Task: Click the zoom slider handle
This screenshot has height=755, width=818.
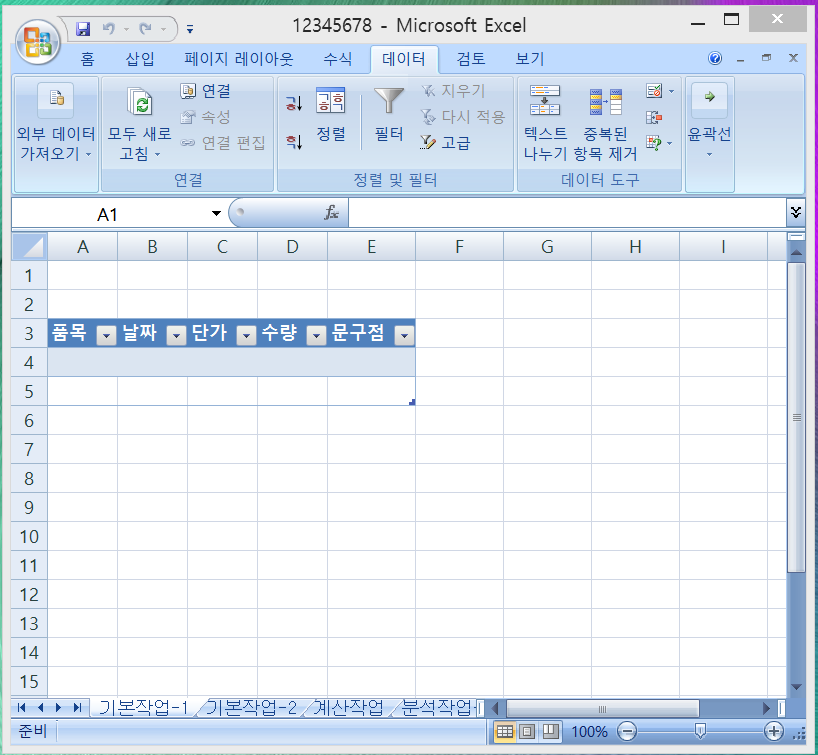Action: point(700,731)
